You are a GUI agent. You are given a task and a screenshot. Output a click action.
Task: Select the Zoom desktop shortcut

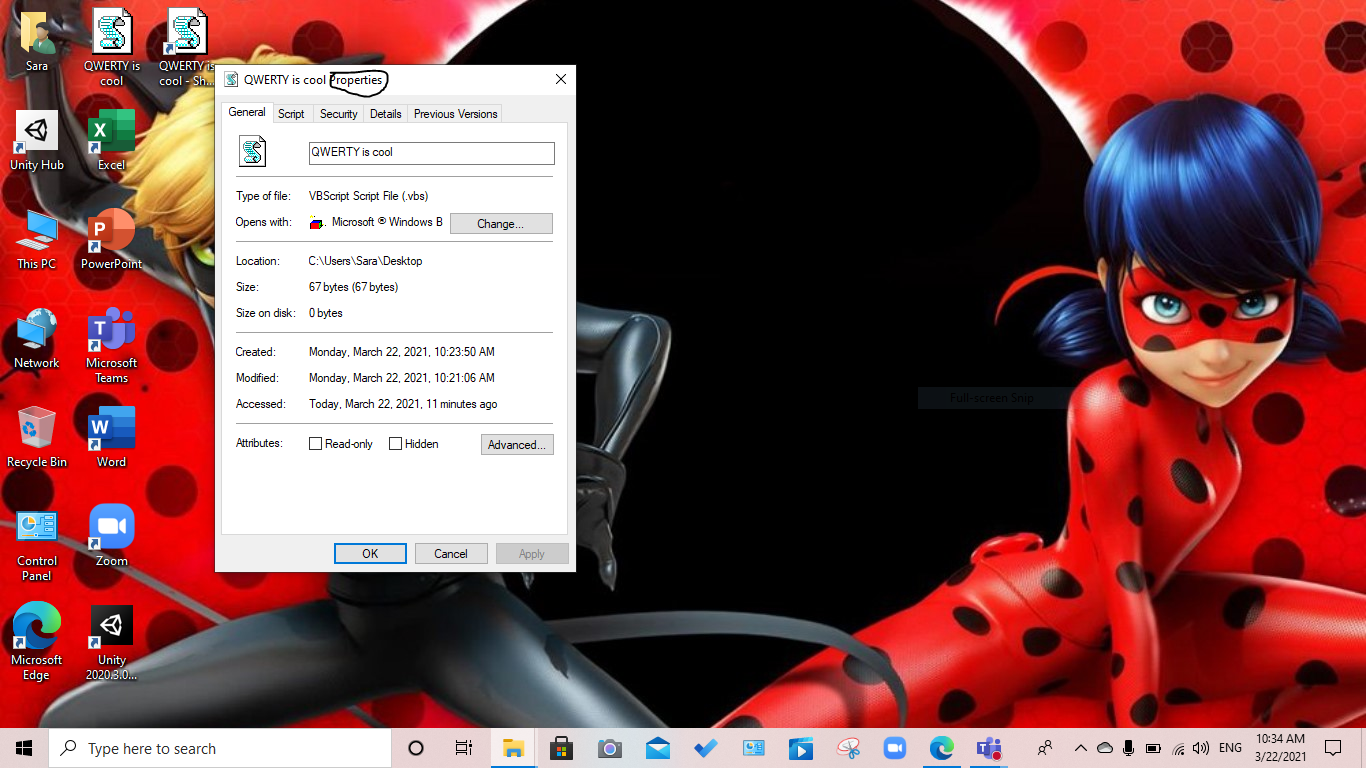(x=112, y=536)
